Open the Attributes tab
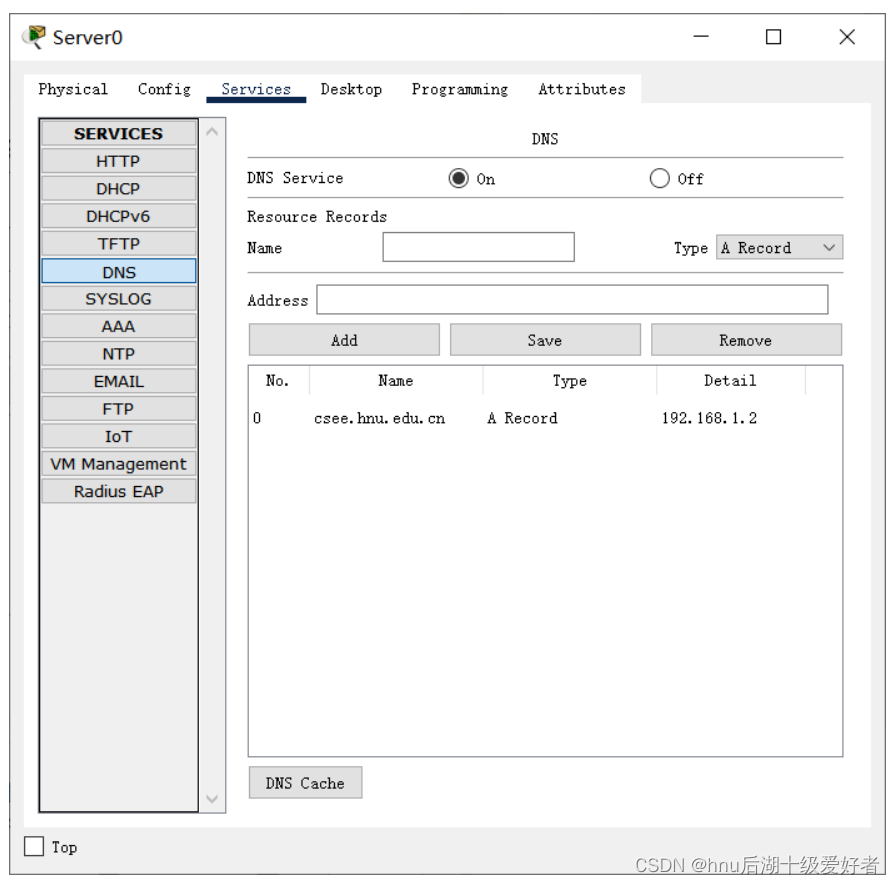The width and height of the screenshot is (895, 884). tap(582, 89)
